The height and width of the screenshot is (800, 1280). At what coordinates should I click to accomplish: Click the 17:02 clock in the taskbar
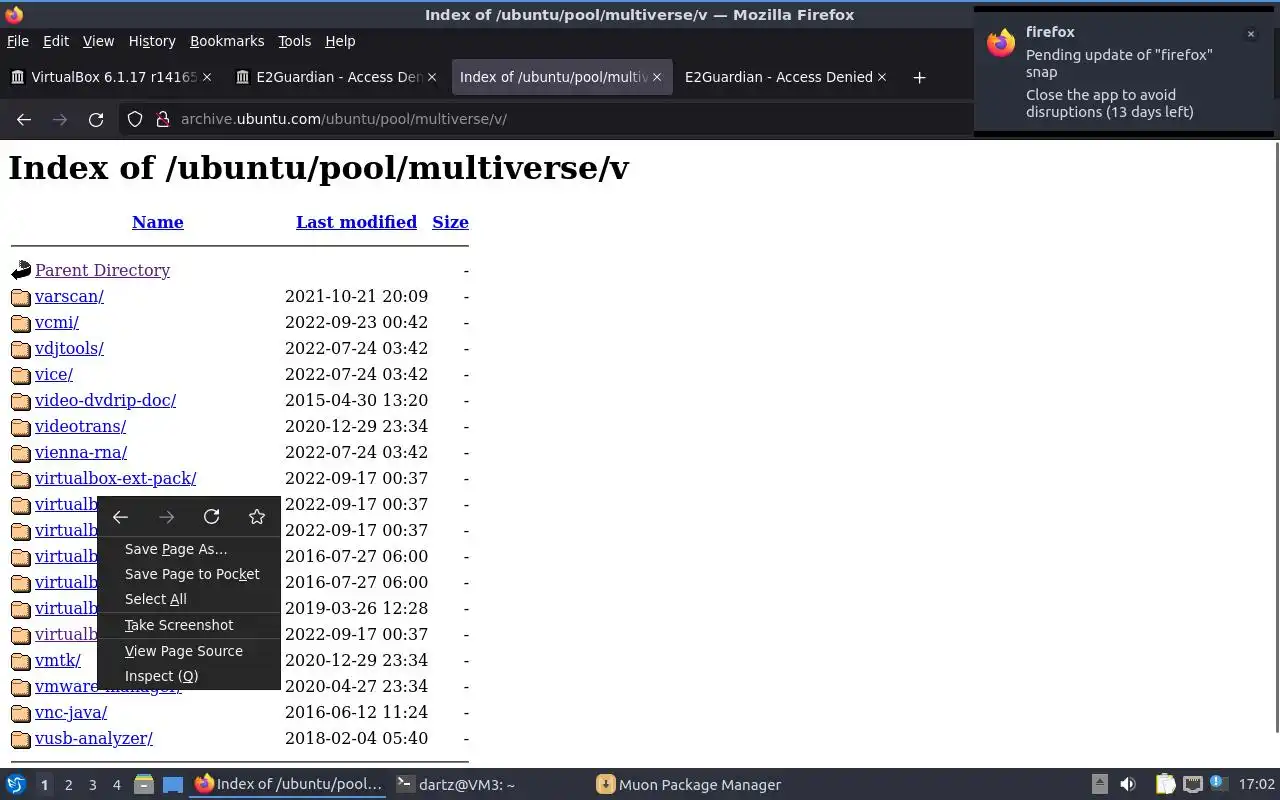1257,785
